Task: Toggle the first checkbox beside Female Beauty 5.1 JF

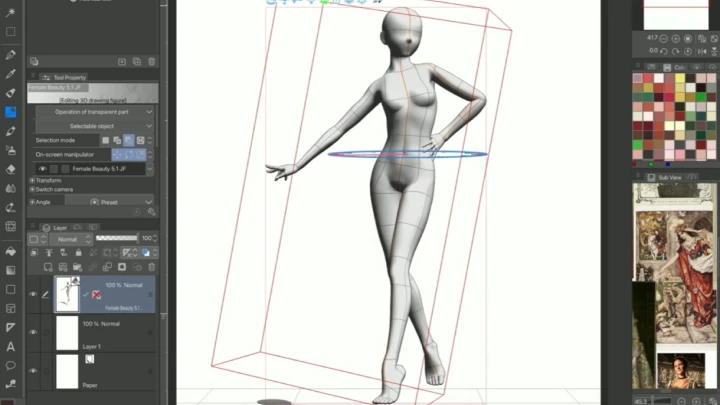Action: (54, 169)
